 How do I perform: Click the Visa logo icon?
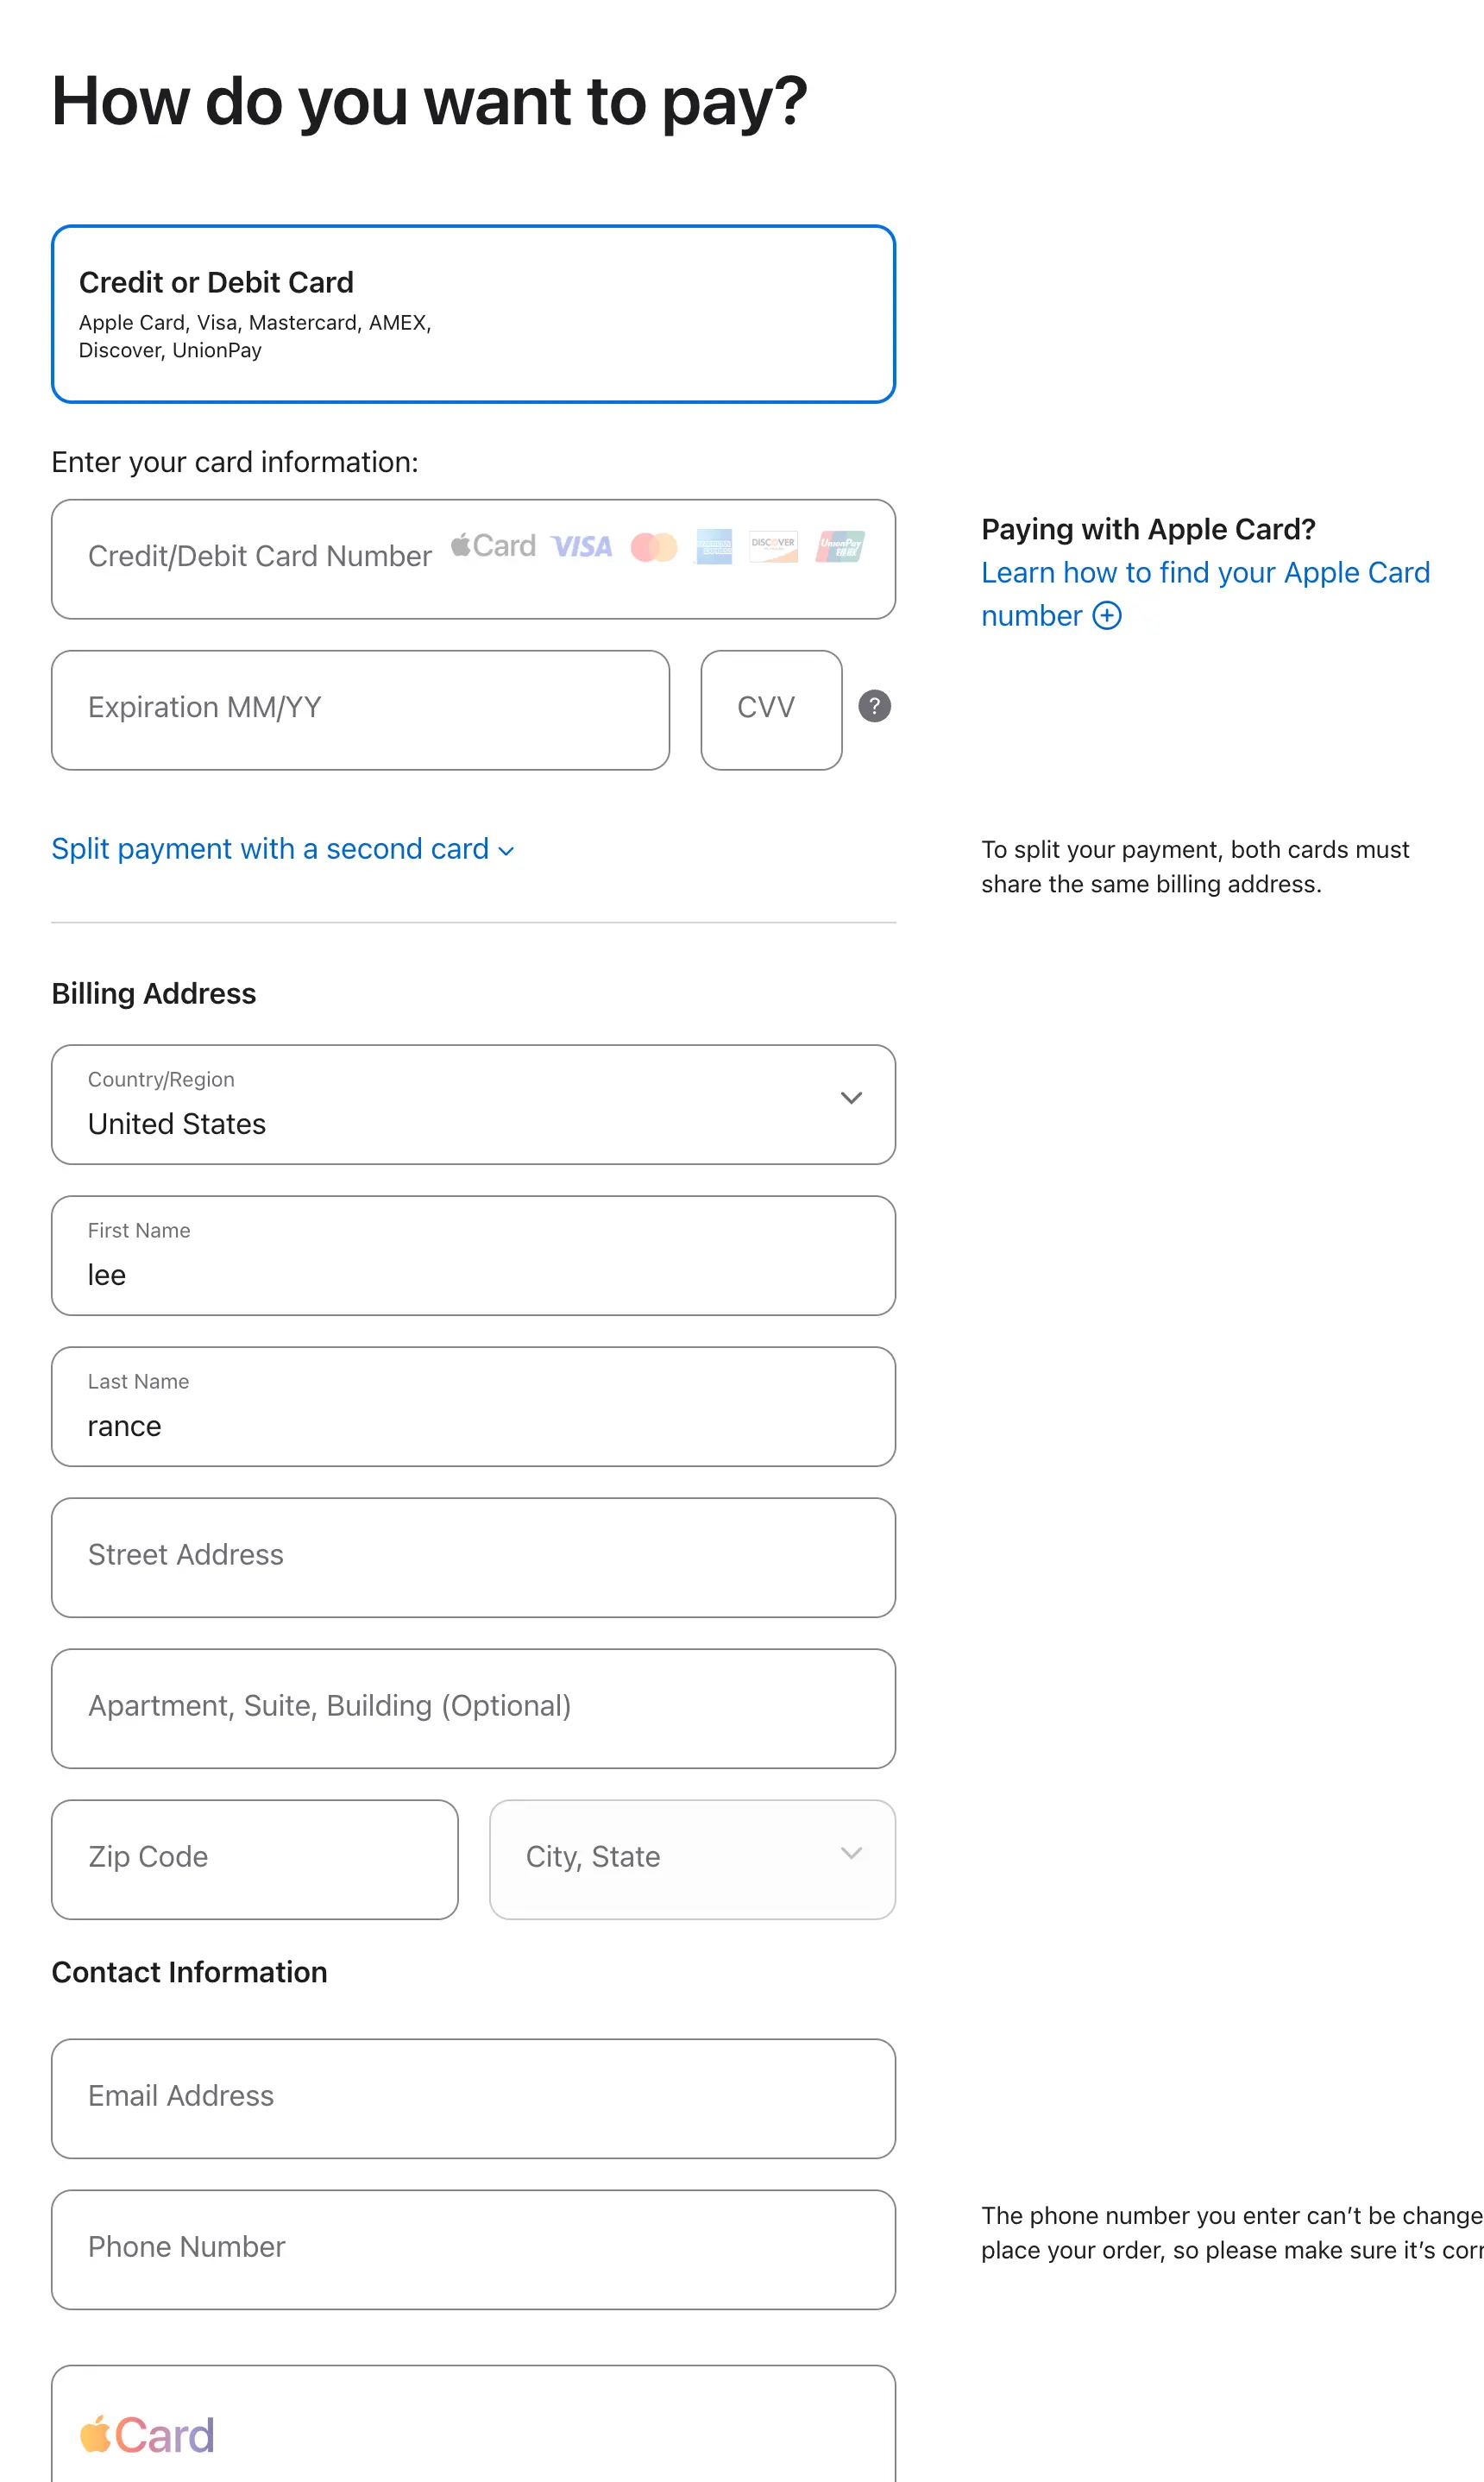[582, 547]
